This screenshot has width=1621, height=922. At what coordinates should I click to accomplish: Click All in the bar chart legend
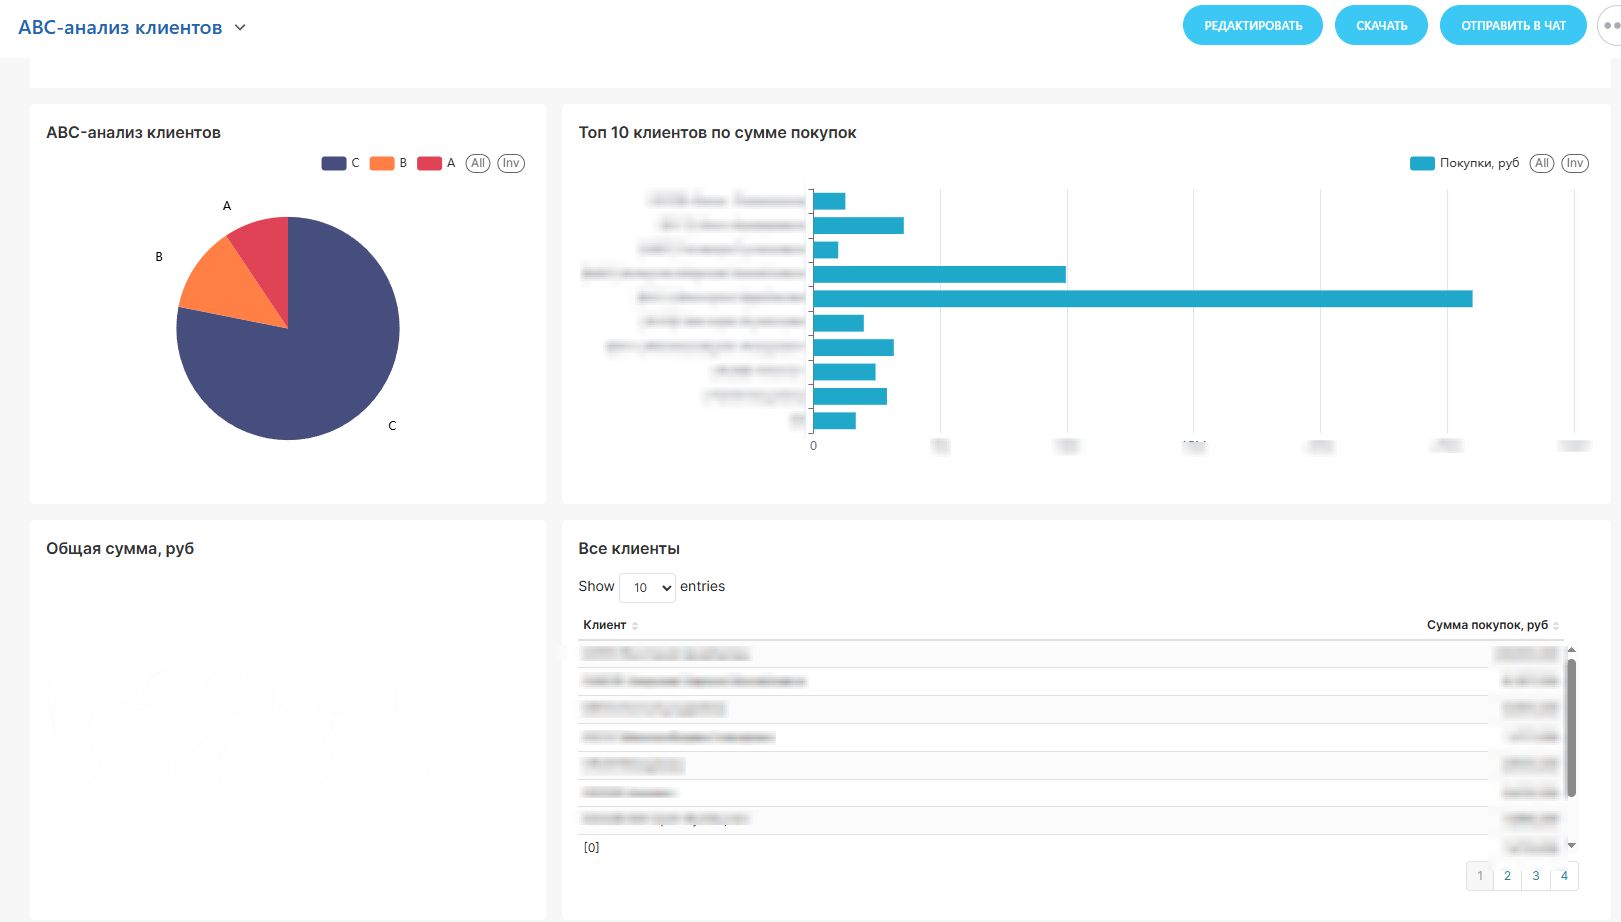click(1542, 163)
